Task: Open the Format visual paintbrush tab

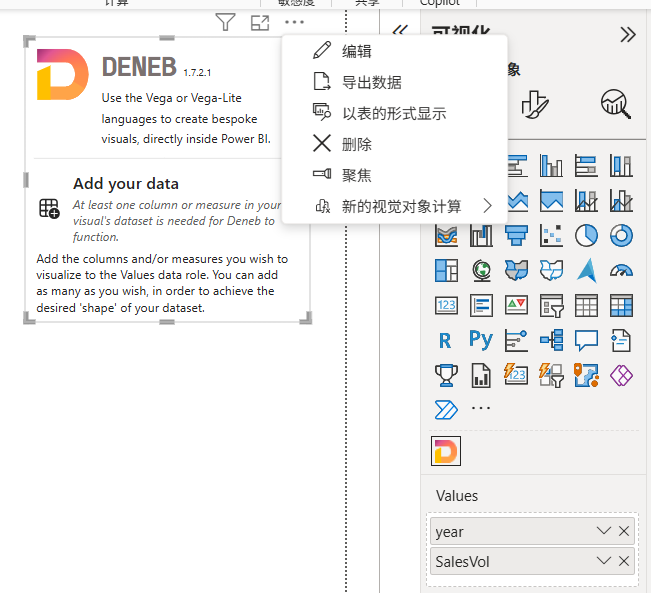Action: (535, 104)
